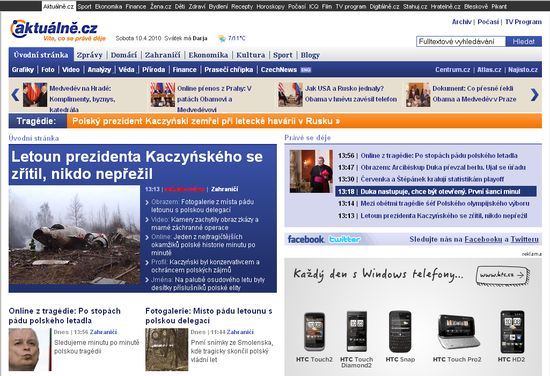The height and width of the screenshot is (376, 550).
Task: Click the plane crash wreckage photo
Action: pos(74,235)
